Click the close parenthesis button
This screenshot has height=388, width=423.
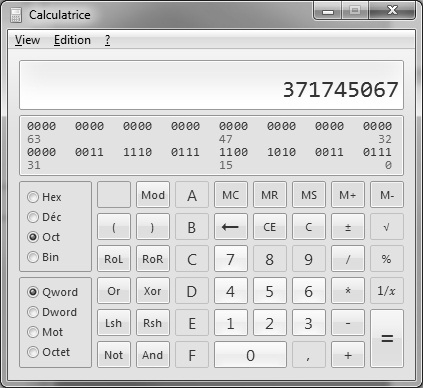153,227
